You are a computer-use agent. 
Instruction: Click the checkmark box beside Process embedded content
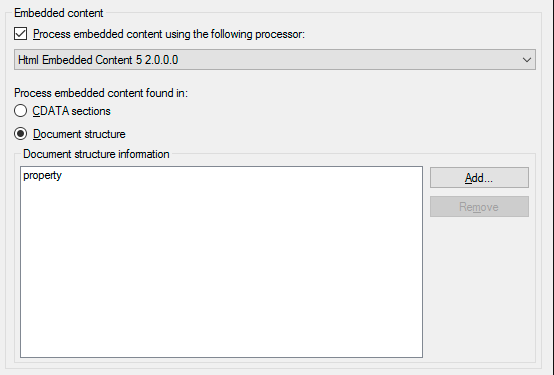20,34
